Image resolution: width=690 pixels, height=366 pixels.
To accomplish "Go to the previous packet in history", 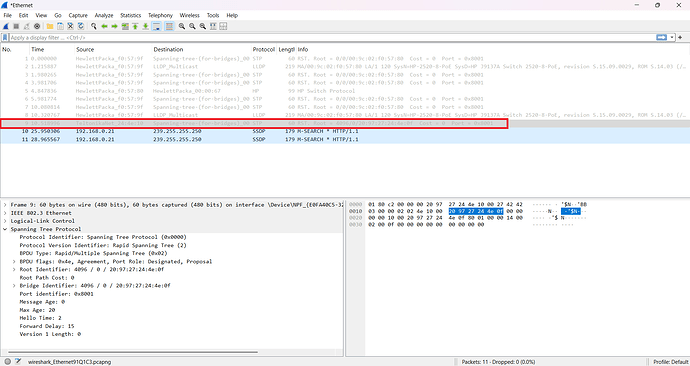I will coord(104,26).
